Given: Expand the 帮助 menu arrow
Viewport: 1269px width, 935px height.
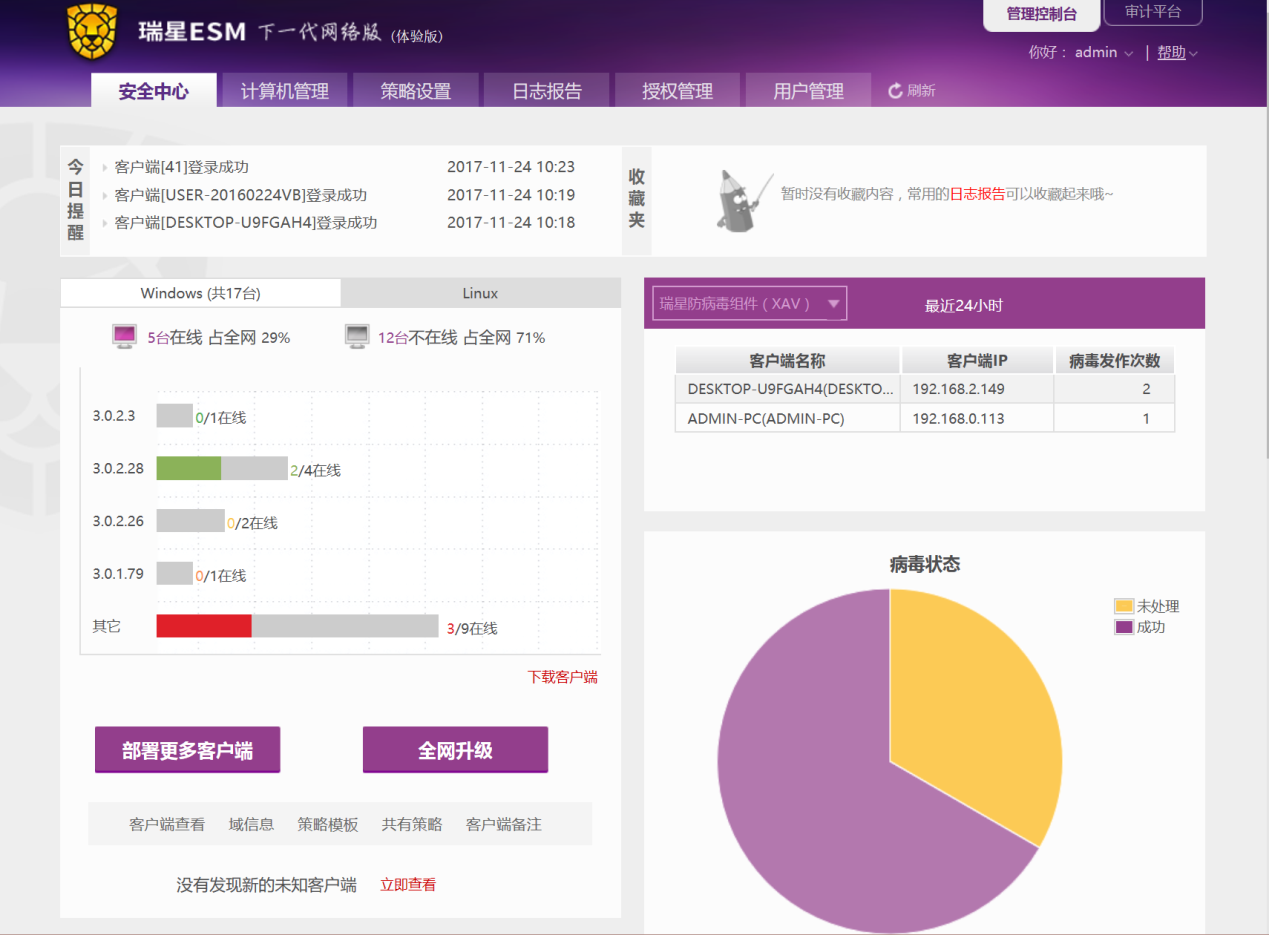Looking at the screenshot, I should 1193,54.
